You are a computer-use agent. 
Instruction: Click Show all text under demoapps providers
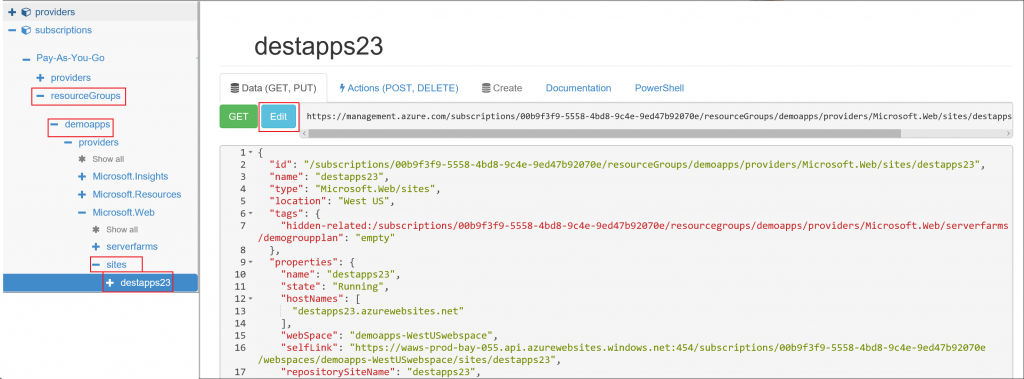coord(108,159)
